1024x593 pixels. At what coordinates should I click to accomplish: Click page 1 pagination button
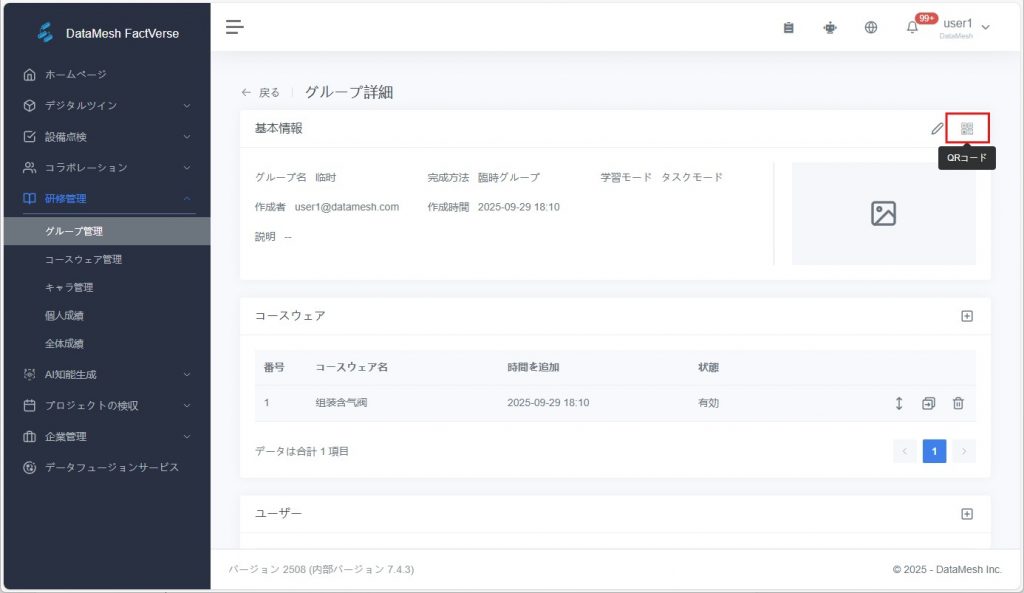click(x=934, y=451)
